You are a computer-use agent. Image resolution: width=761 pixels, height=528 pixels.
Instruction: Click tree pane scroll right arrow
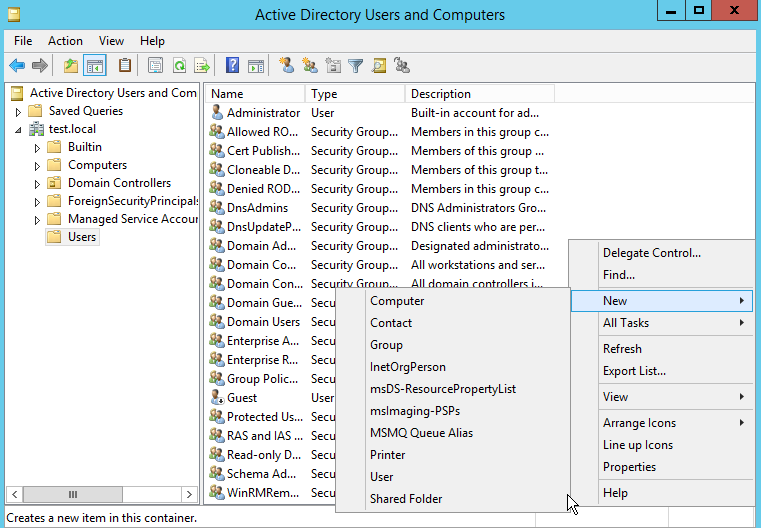pyautogui.click(x=189, y=495)
